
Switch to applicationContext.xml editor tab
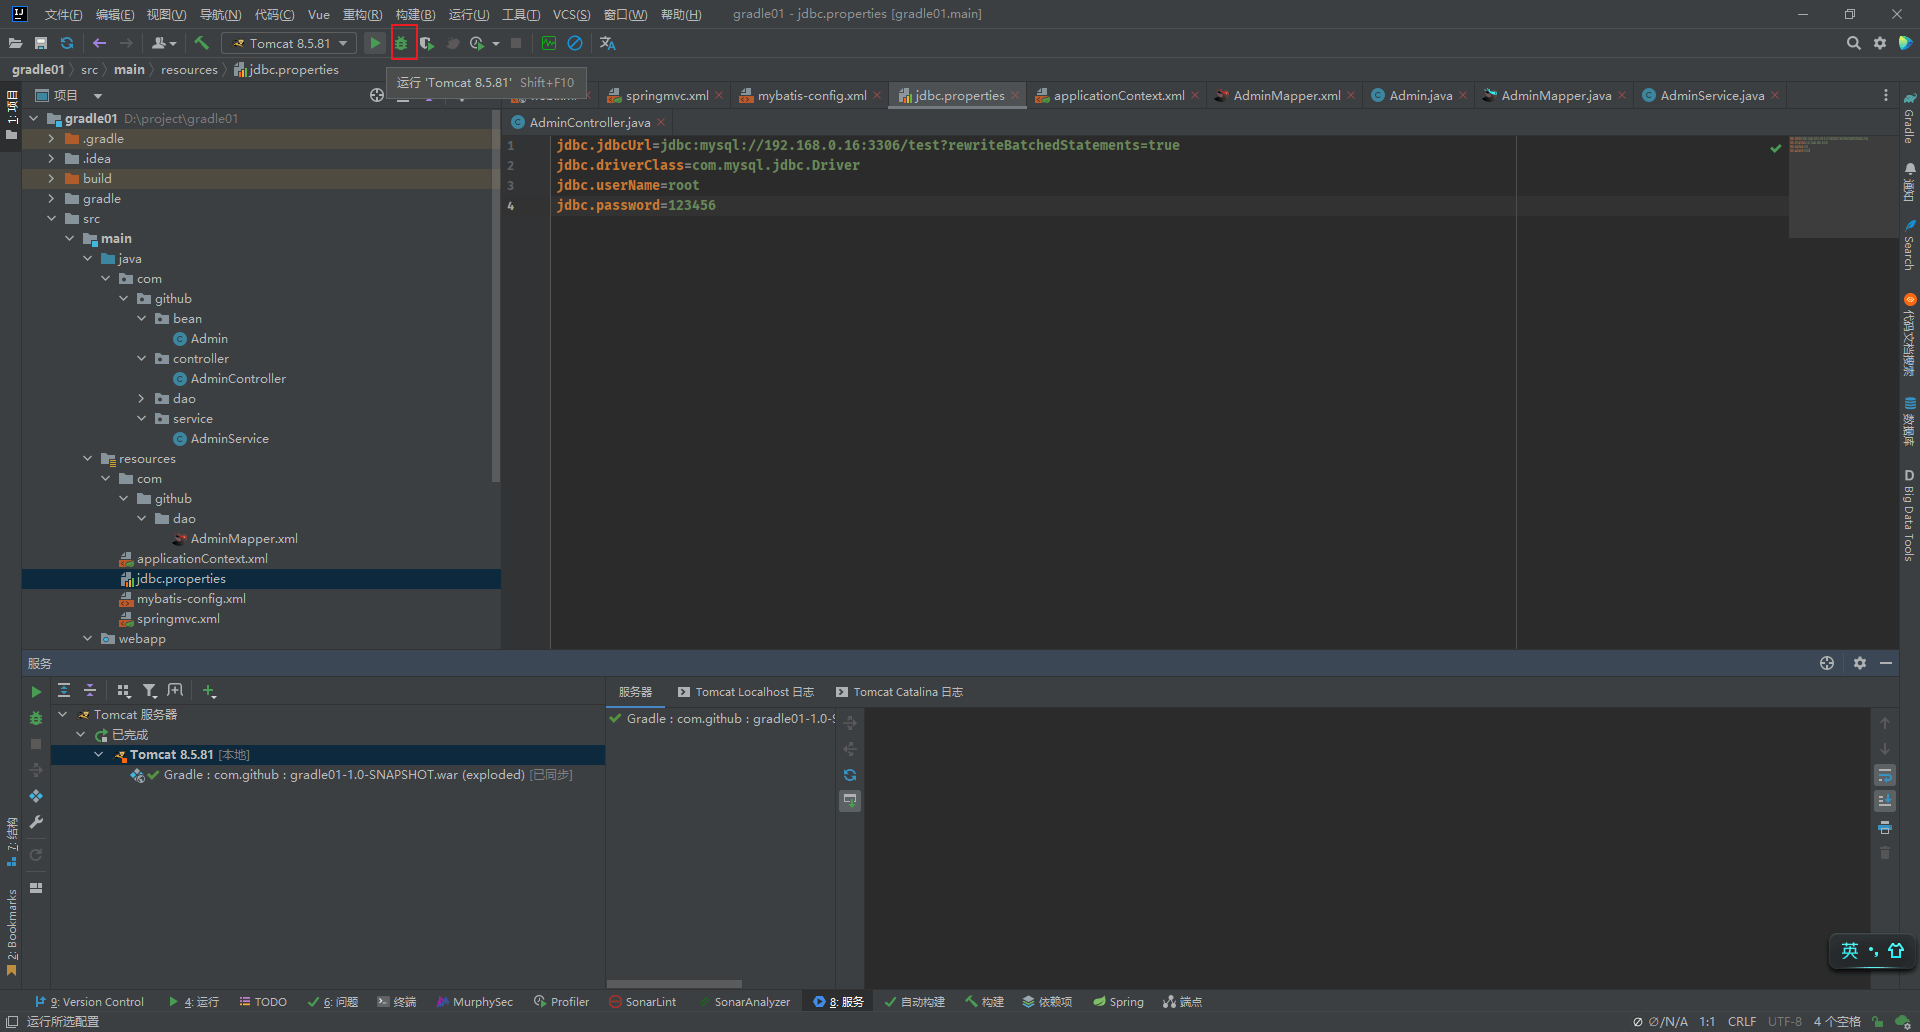click(1118, 96)
